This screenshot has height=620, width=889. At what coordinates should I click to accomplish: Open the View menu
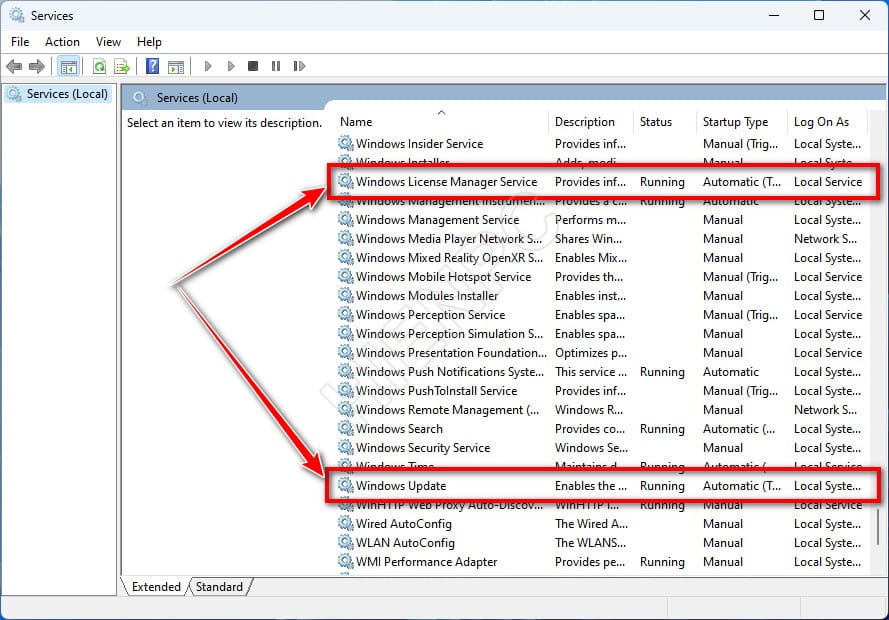point(108,42)
